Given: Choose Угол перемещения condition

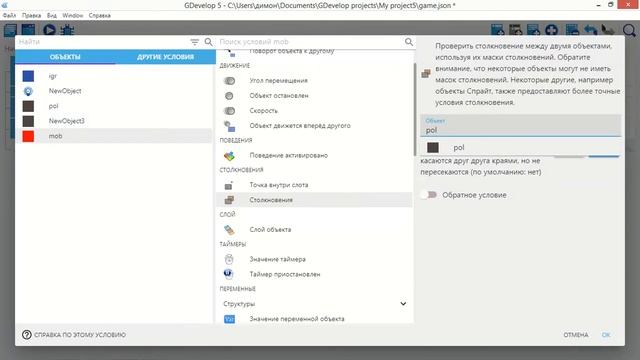Looking at the screenshot, I should [314, 81].
